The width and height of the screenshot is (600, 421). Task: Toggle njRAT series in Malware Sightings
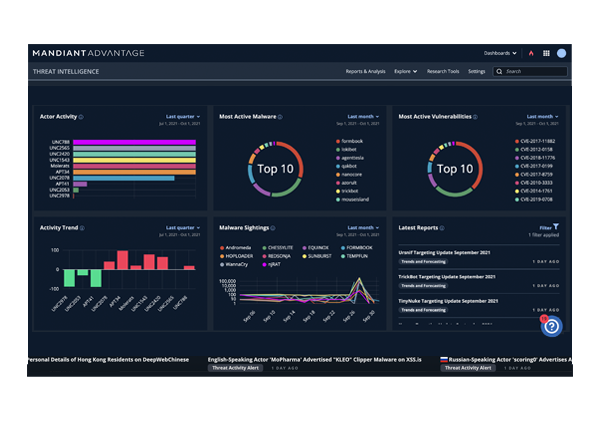tap(271, 264)
